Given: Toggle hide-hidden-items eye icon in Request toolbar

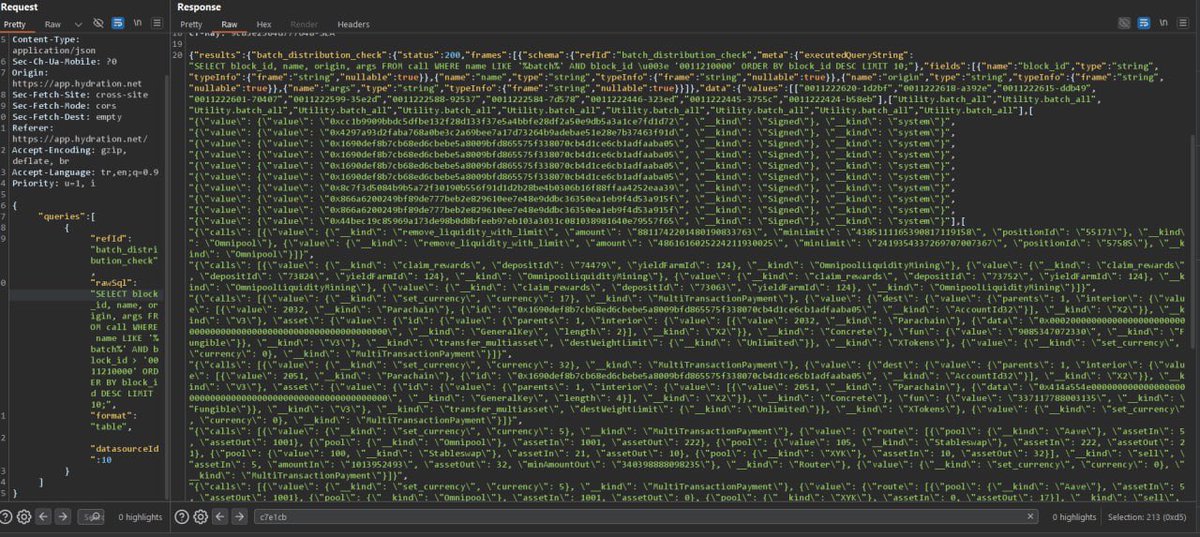Looking at the screenshot, I should (98, 23).
